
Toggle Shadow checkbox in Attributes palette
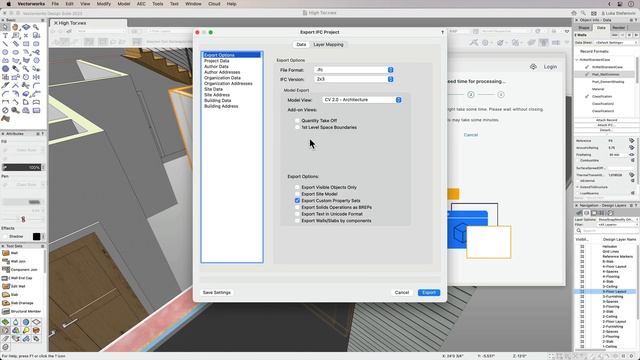(5, 236)
